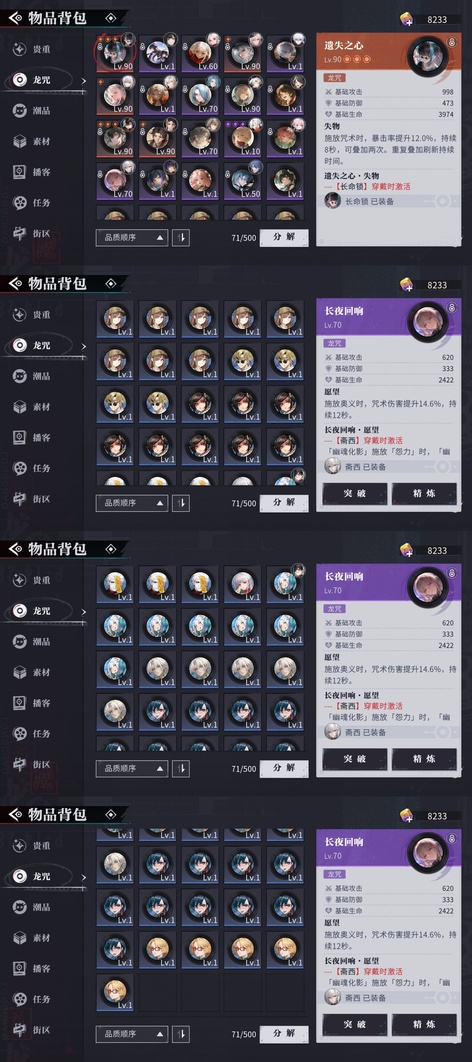Screen dimensions: 472x1062
Task: Open the 播客 sidebar icon in topmost panel
Action: point(20,172)
